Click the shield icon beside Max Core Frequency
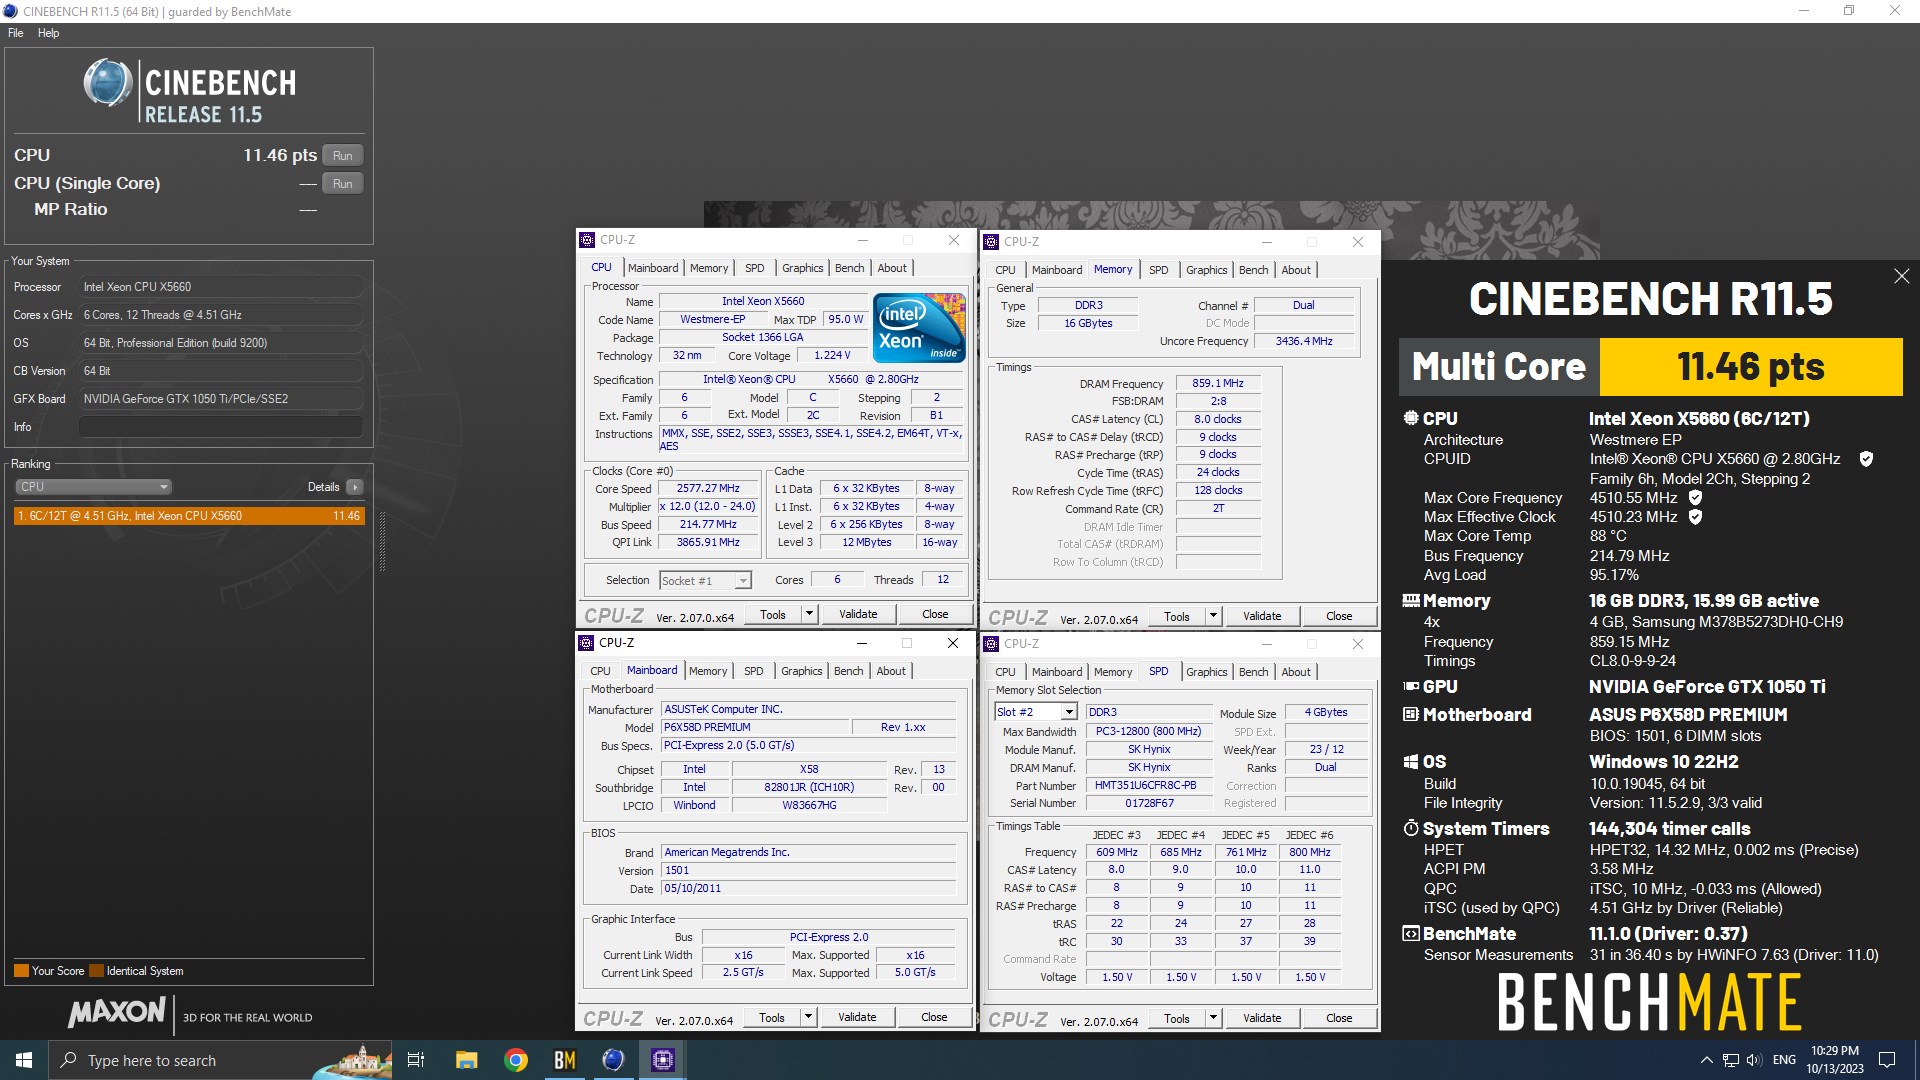Screen dimensions: 1920x1080 point(1695,497)
